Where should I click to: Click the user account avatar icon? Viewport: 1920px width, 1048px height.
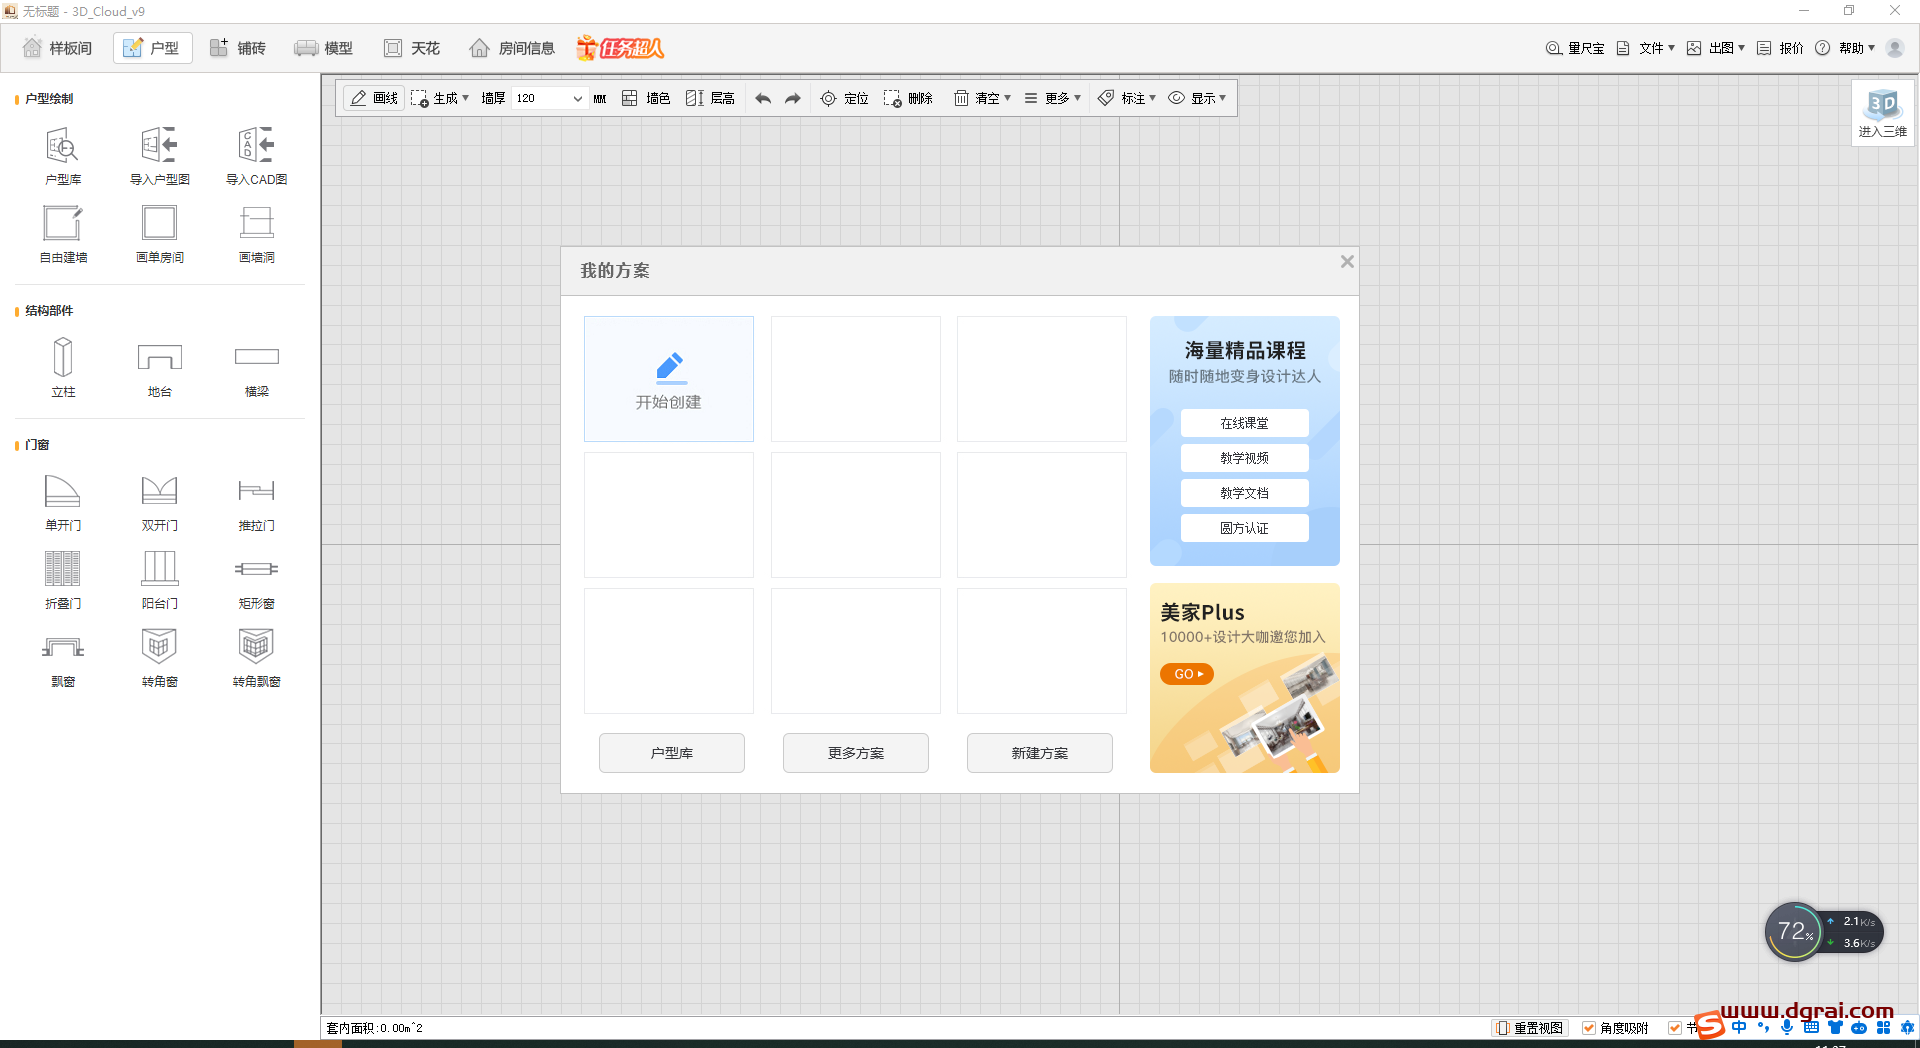tap(1895, 48)
